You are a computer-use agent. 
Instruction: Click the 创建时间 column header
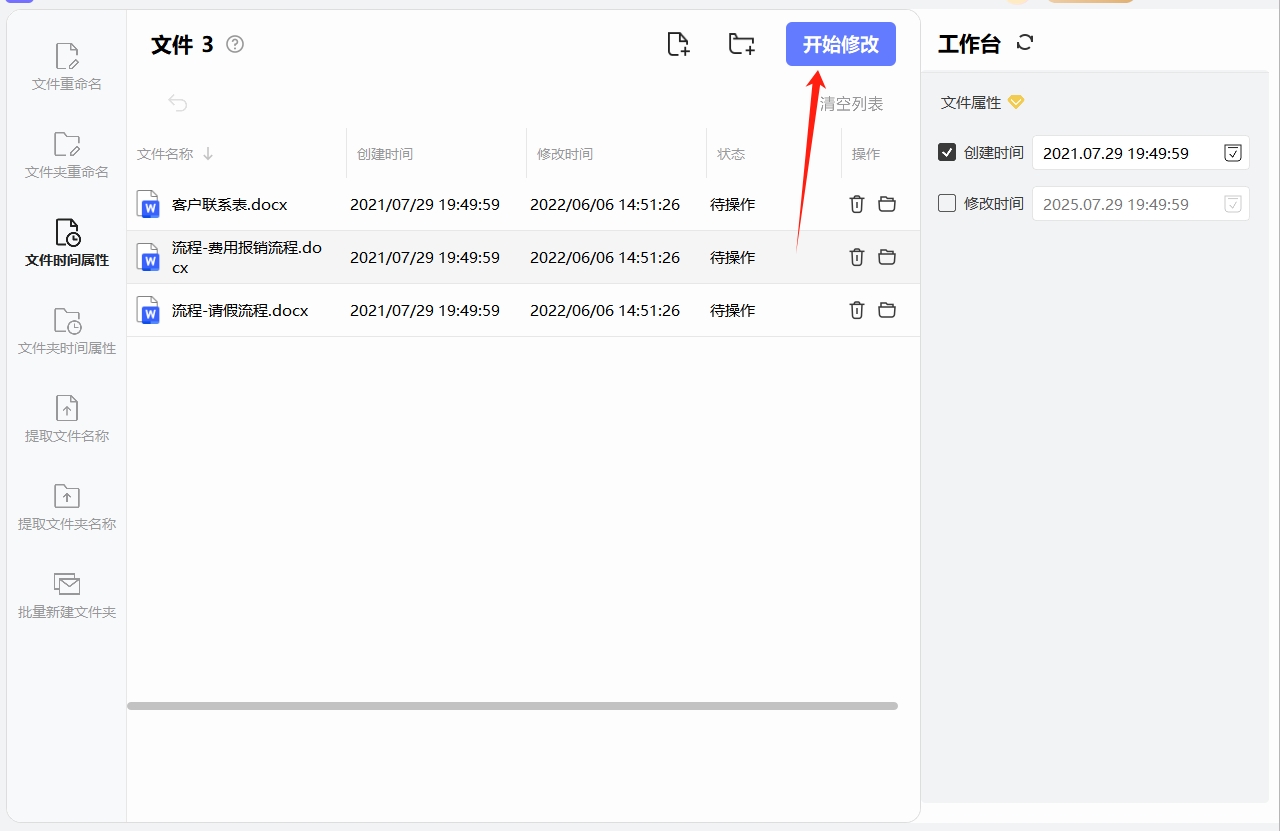tap(385, 154)
